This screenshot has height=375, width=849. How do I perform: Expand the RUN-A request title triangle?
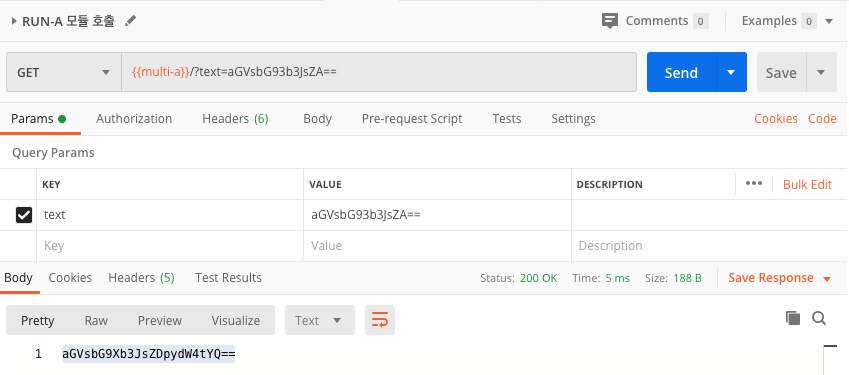click(x=14, y=22)
